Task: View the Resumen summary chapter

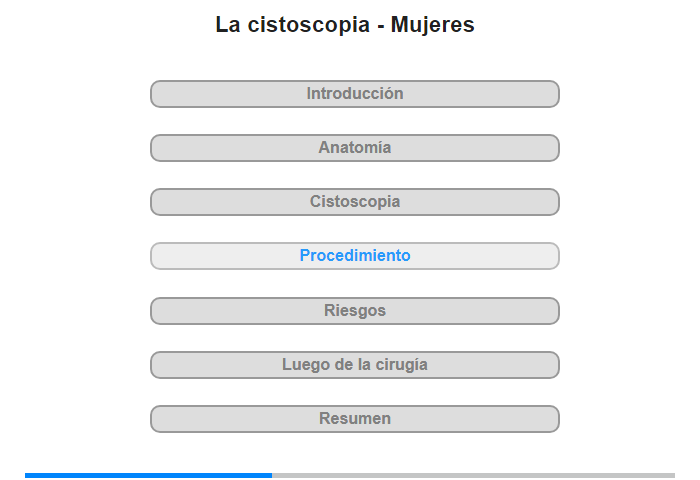Action: (x=354, y=419)
